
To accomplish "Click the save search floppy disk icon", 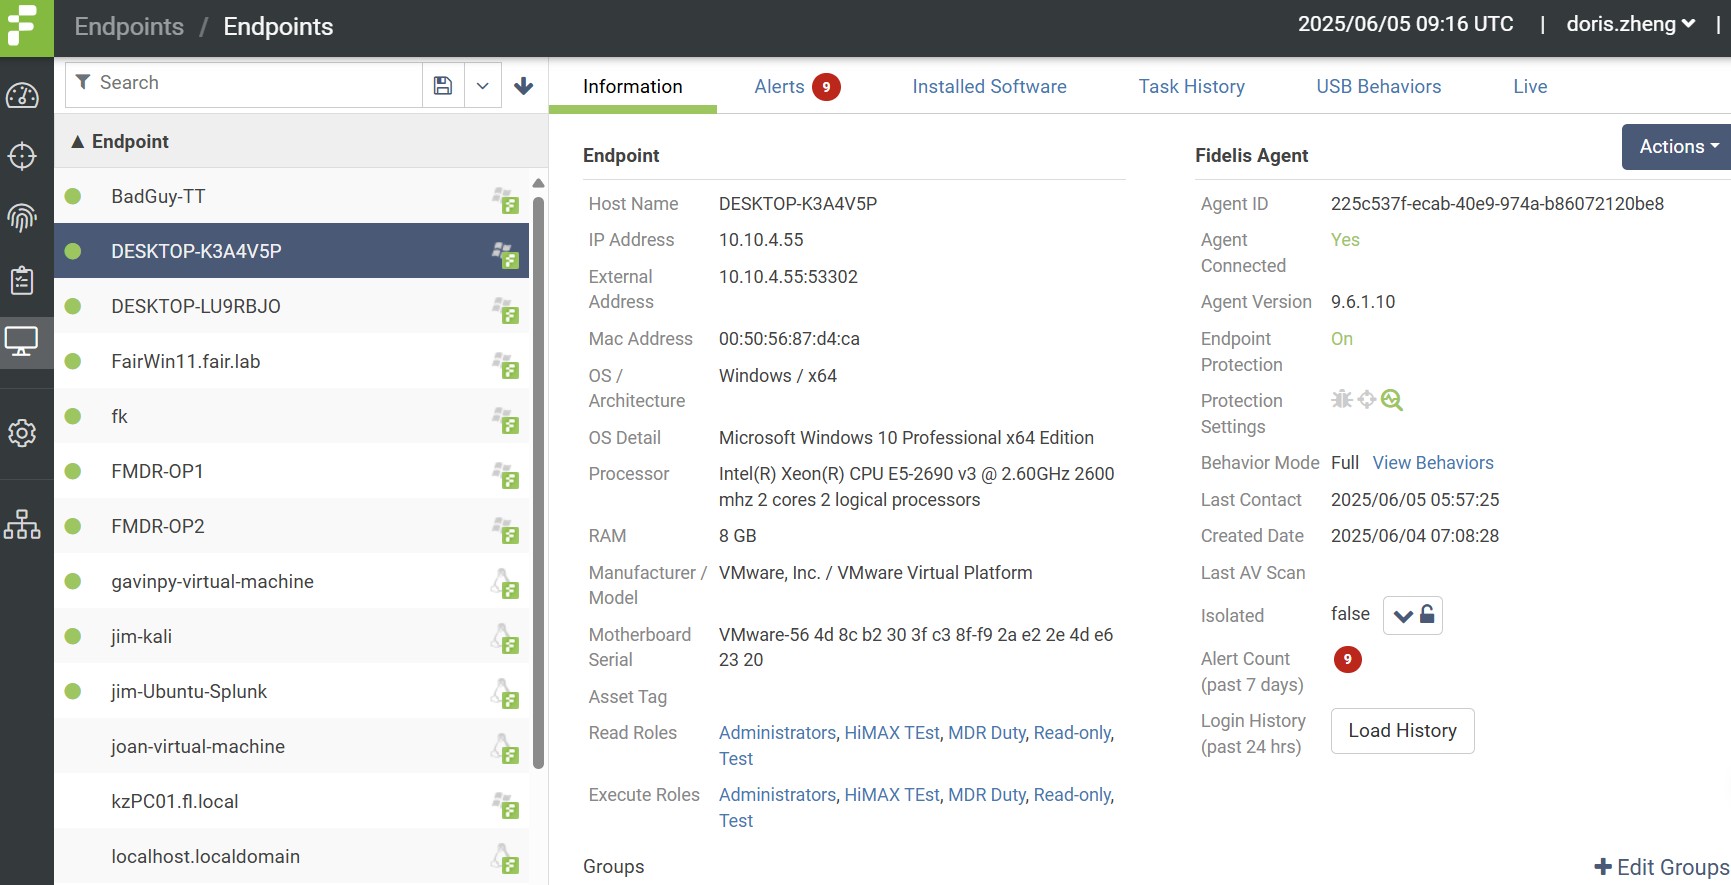I will coord(443,86).
